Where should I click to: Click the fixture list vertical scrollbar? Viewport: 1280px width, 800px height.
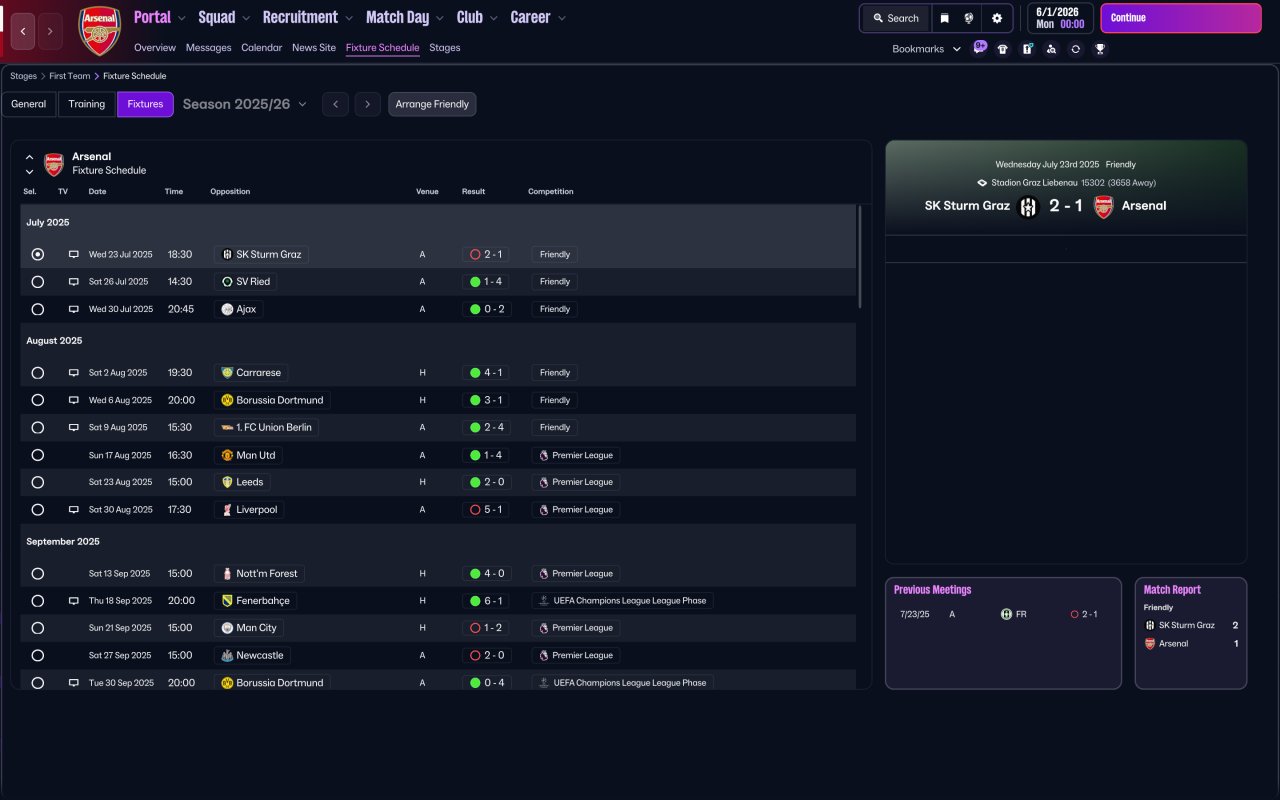860,256
